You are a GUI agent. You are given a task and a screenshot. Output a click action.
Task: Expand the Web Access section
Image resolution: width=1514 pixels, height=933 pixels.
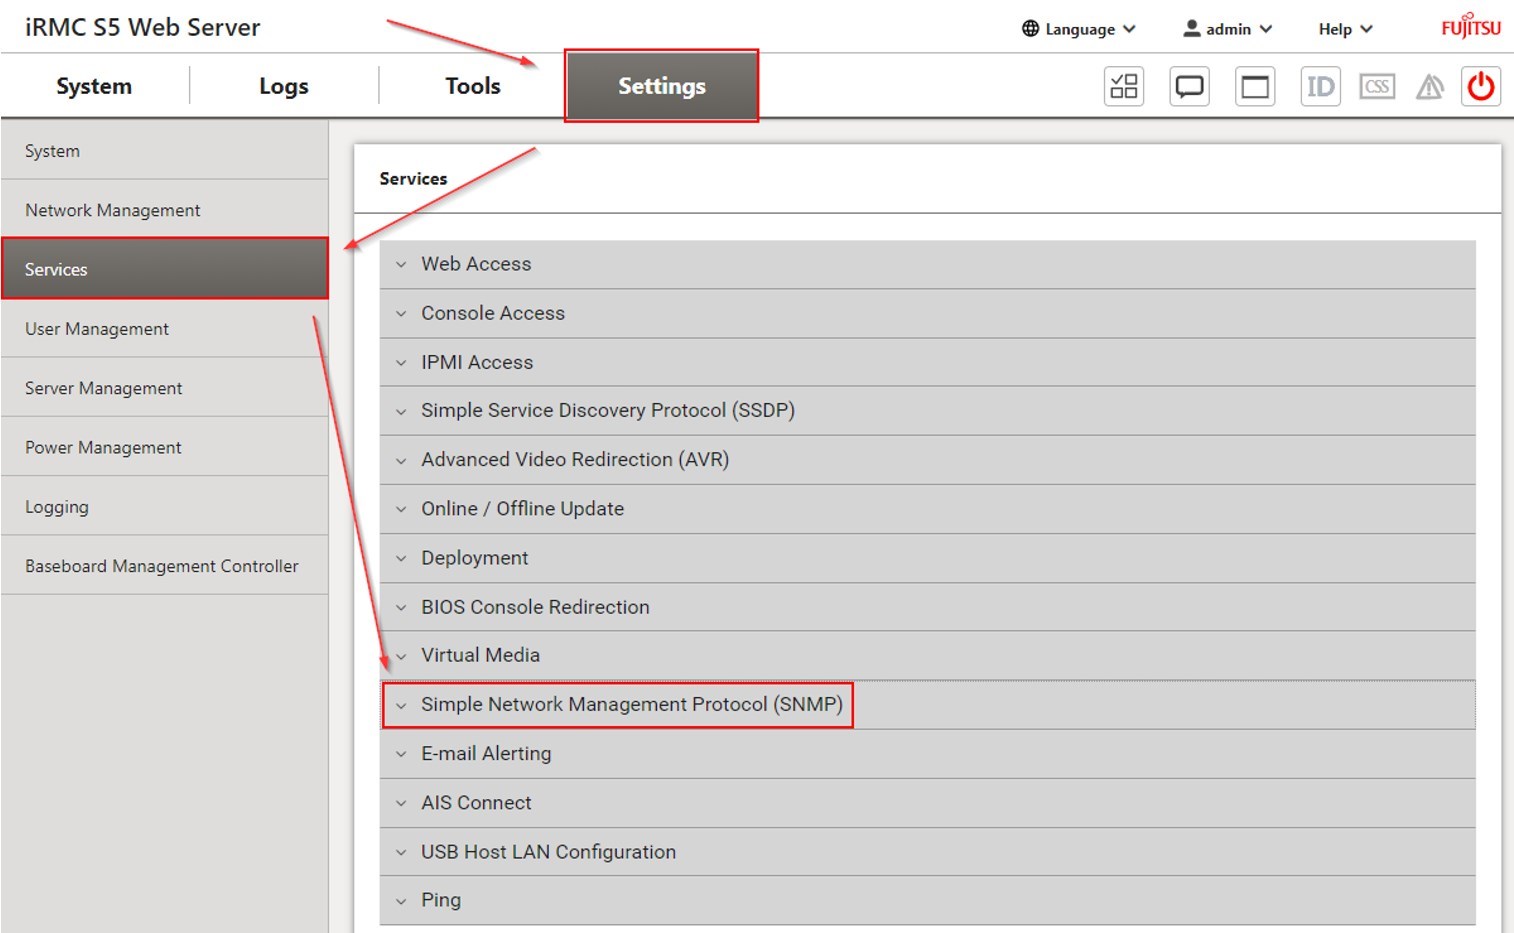pos(476,264)
